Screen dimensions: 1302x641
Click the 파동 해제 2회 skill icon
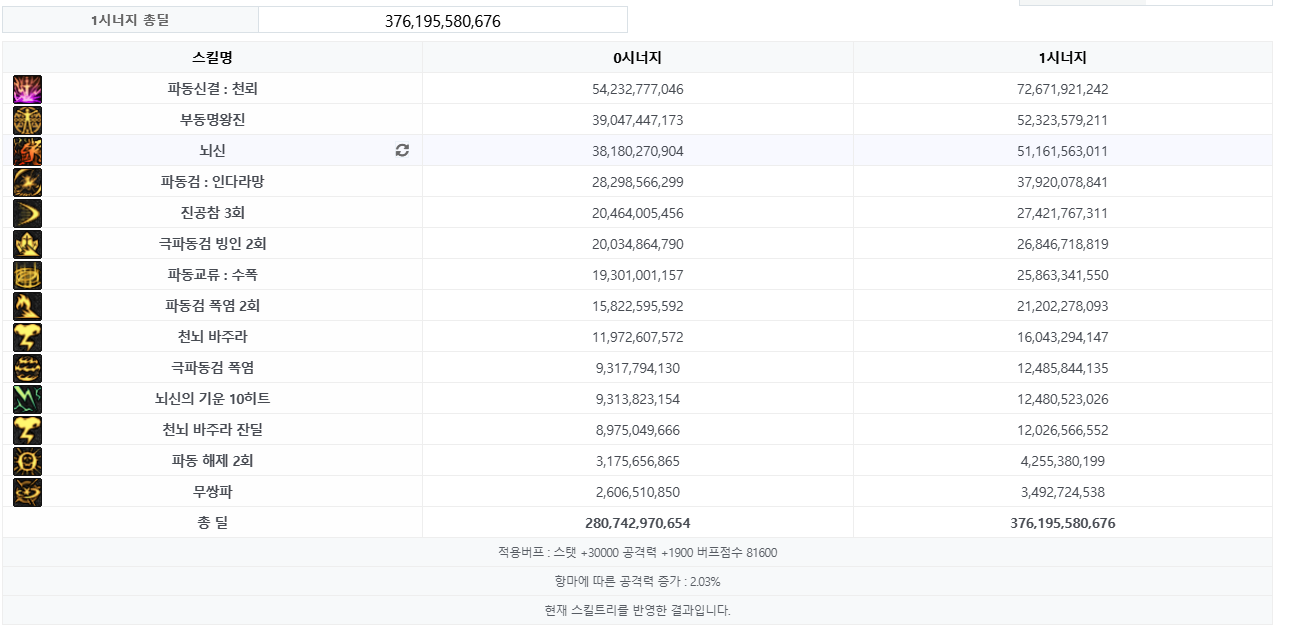[27, 461]
